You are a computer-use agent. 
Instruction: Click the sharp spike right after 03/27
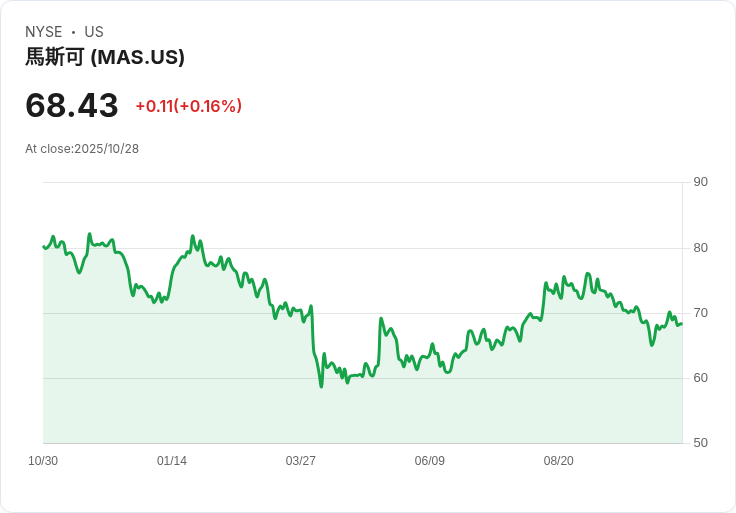[381, 319]
